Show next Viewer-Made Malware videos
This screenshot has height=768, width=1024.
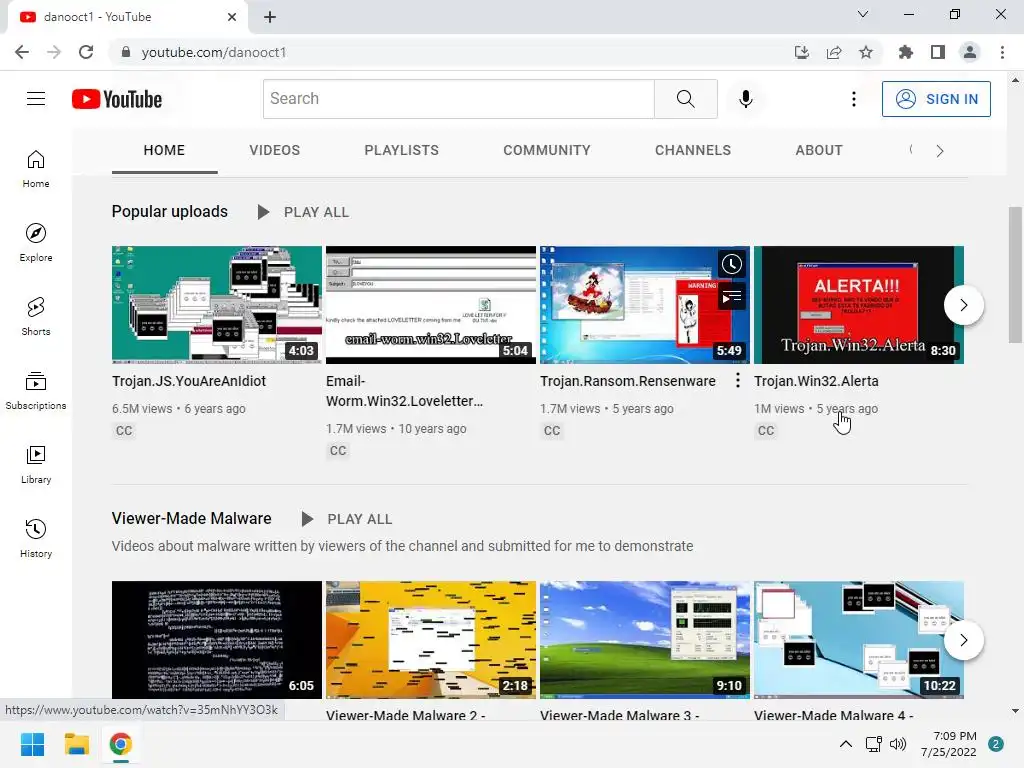coord(964,640)
